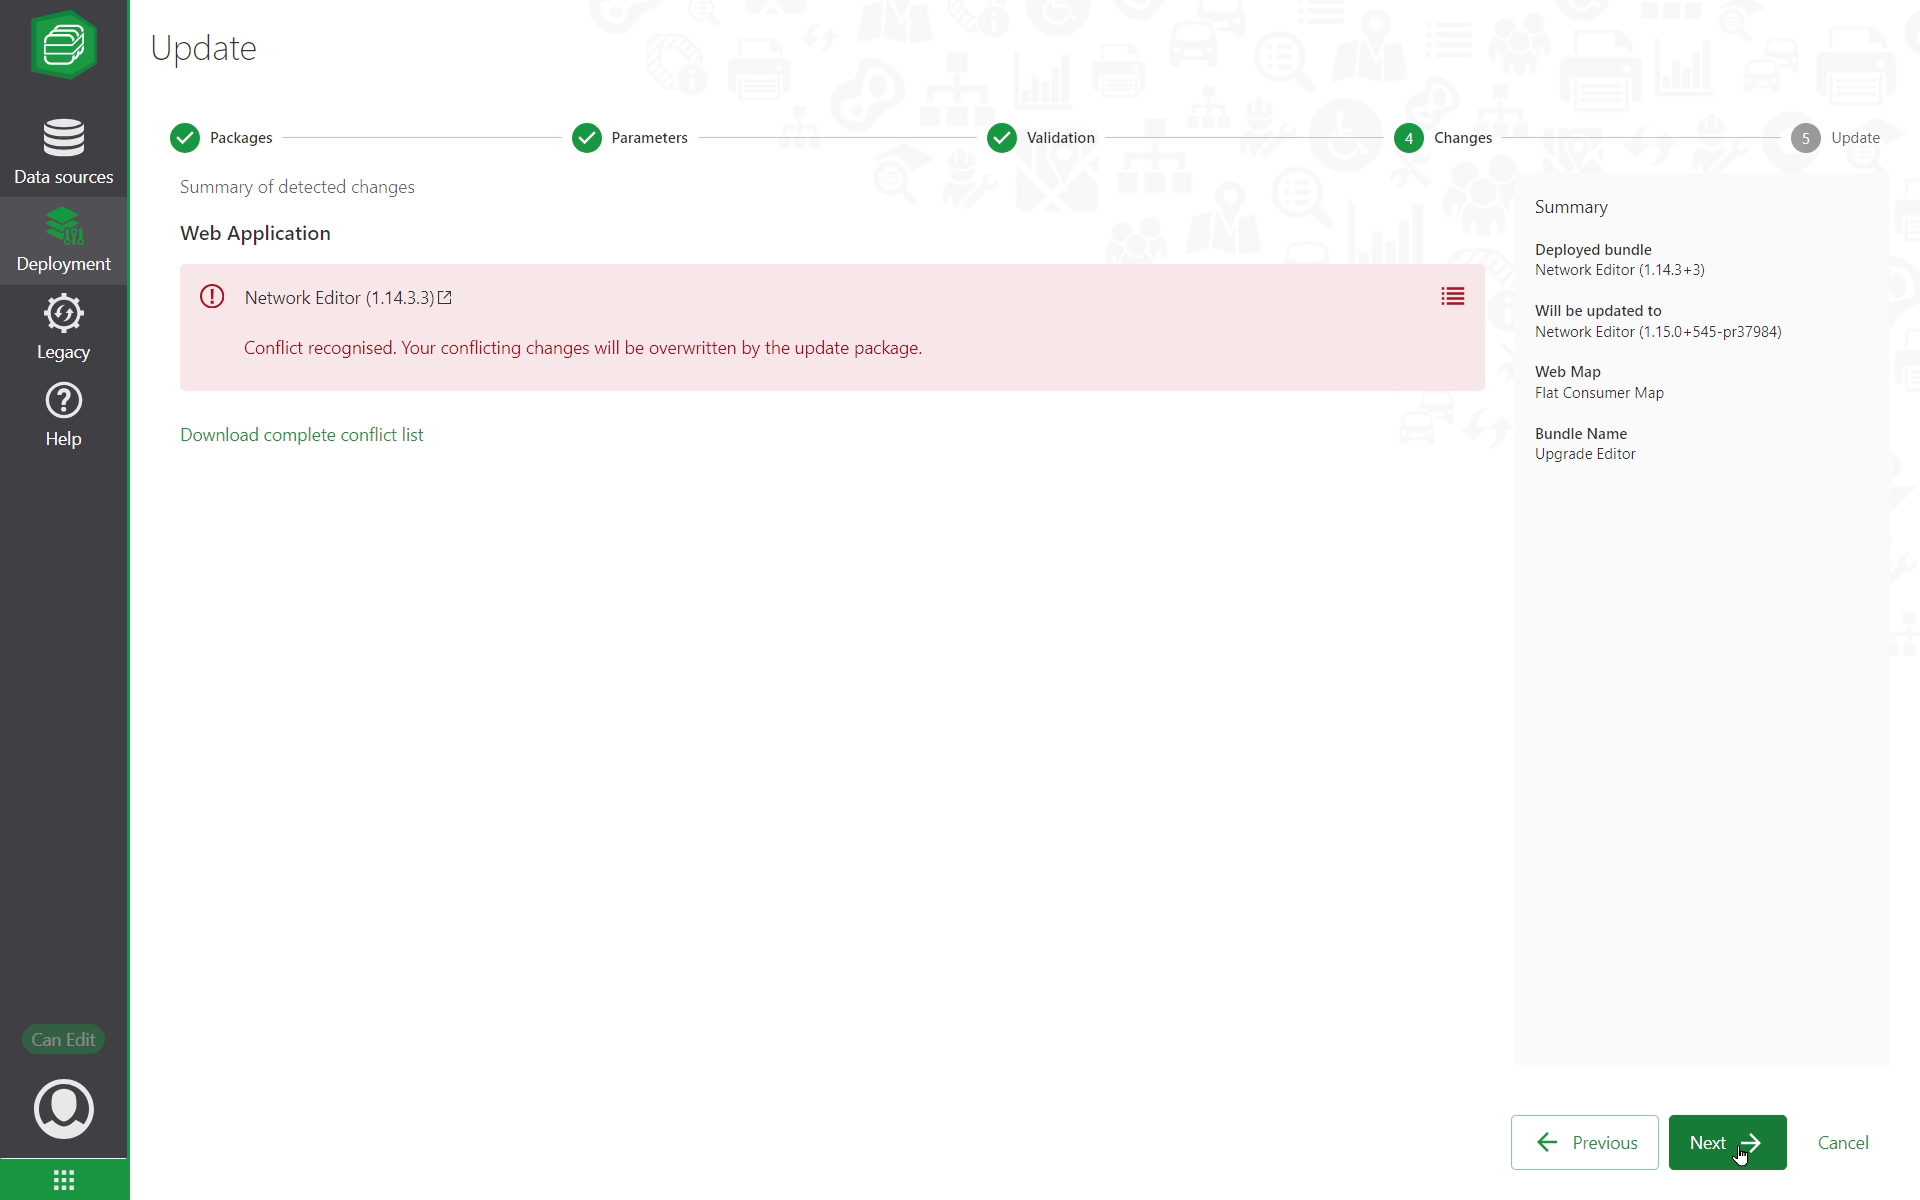The width and height of the screenshot is (1920, 1200).
Task: Show conflict details list icon
Action: 1452,297
